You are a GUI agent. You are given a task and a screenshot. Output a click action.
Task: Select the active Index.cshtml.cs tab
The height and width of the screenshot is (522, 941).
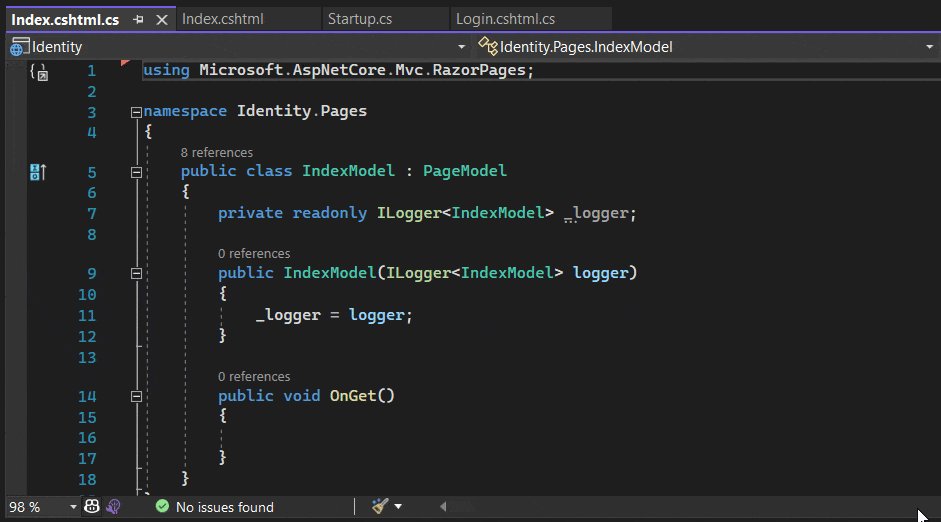(65, 20)
